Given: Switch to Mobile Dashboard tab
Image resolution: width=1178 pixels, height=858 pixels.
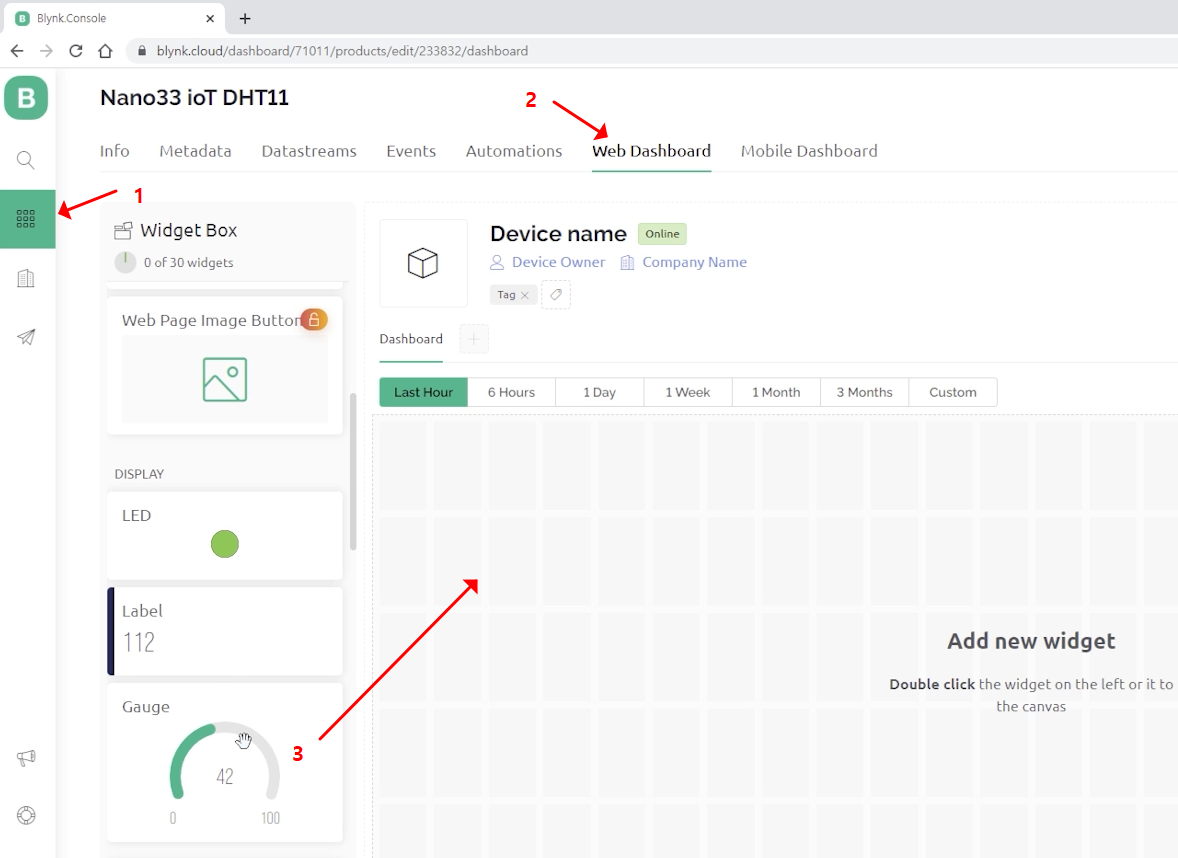Looking at the screenshot, I should point(809,151).
